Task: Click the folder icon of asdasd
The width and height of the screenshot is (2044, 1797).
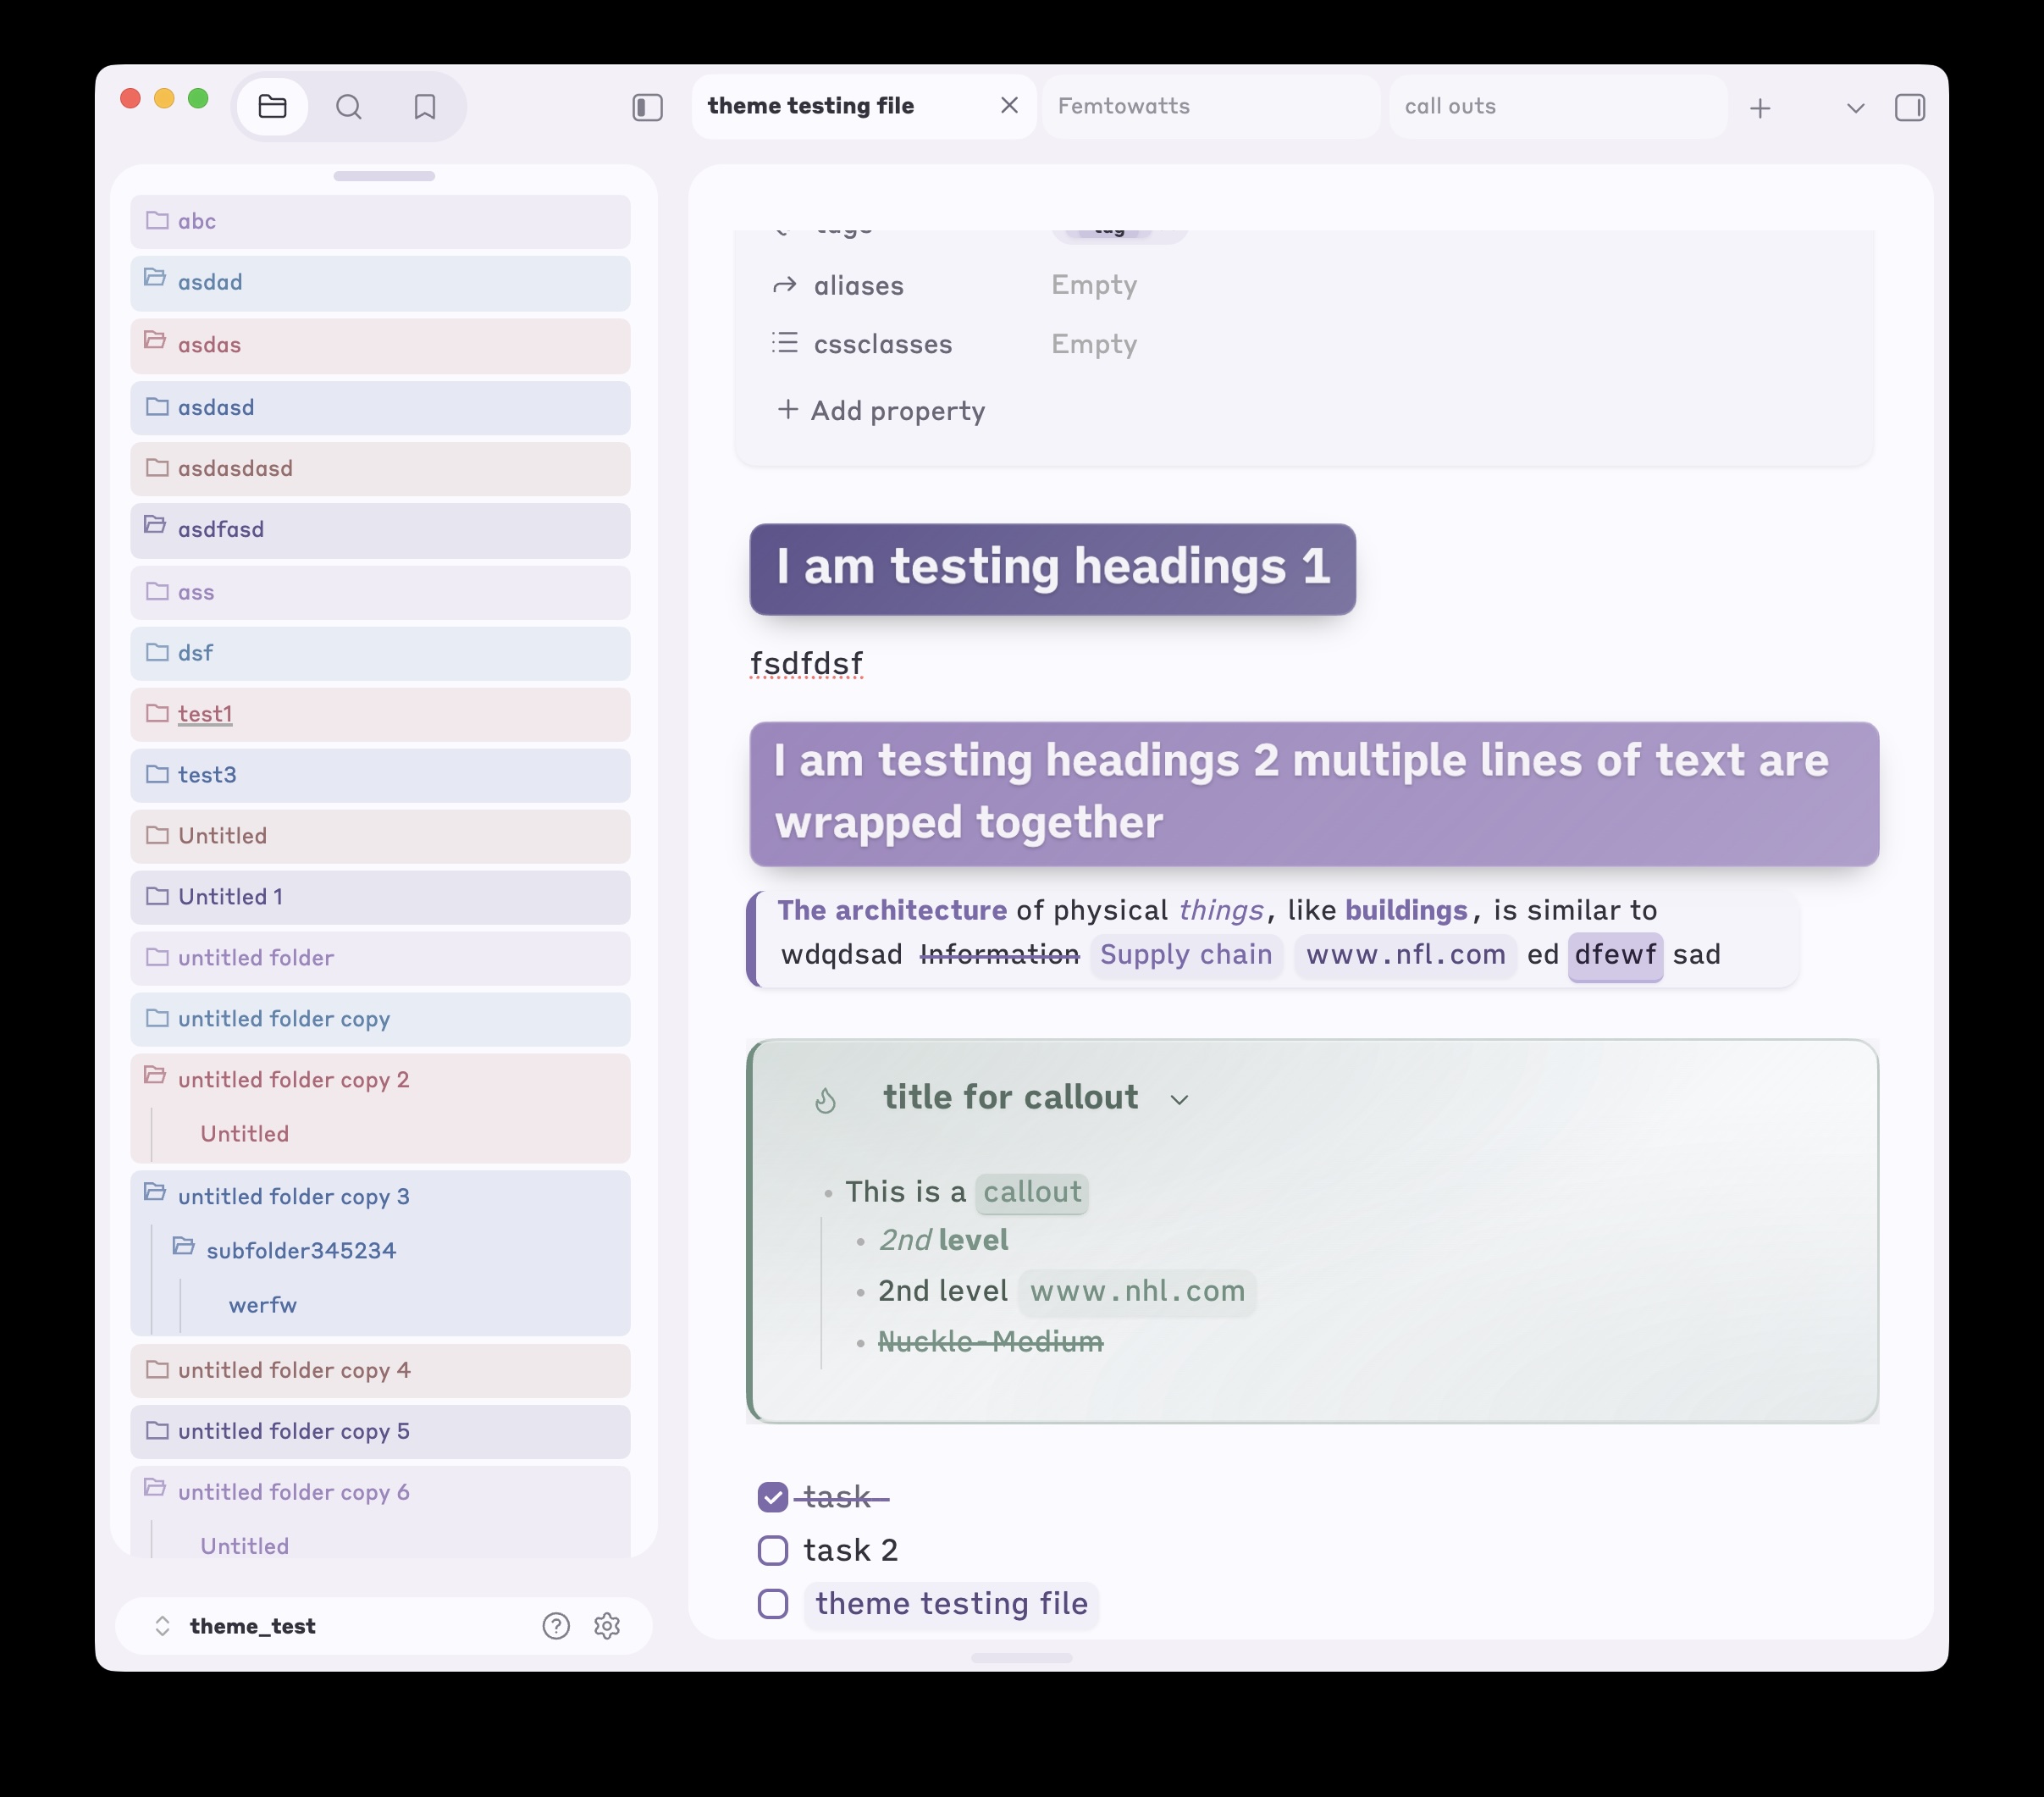Action: point(157,406)
